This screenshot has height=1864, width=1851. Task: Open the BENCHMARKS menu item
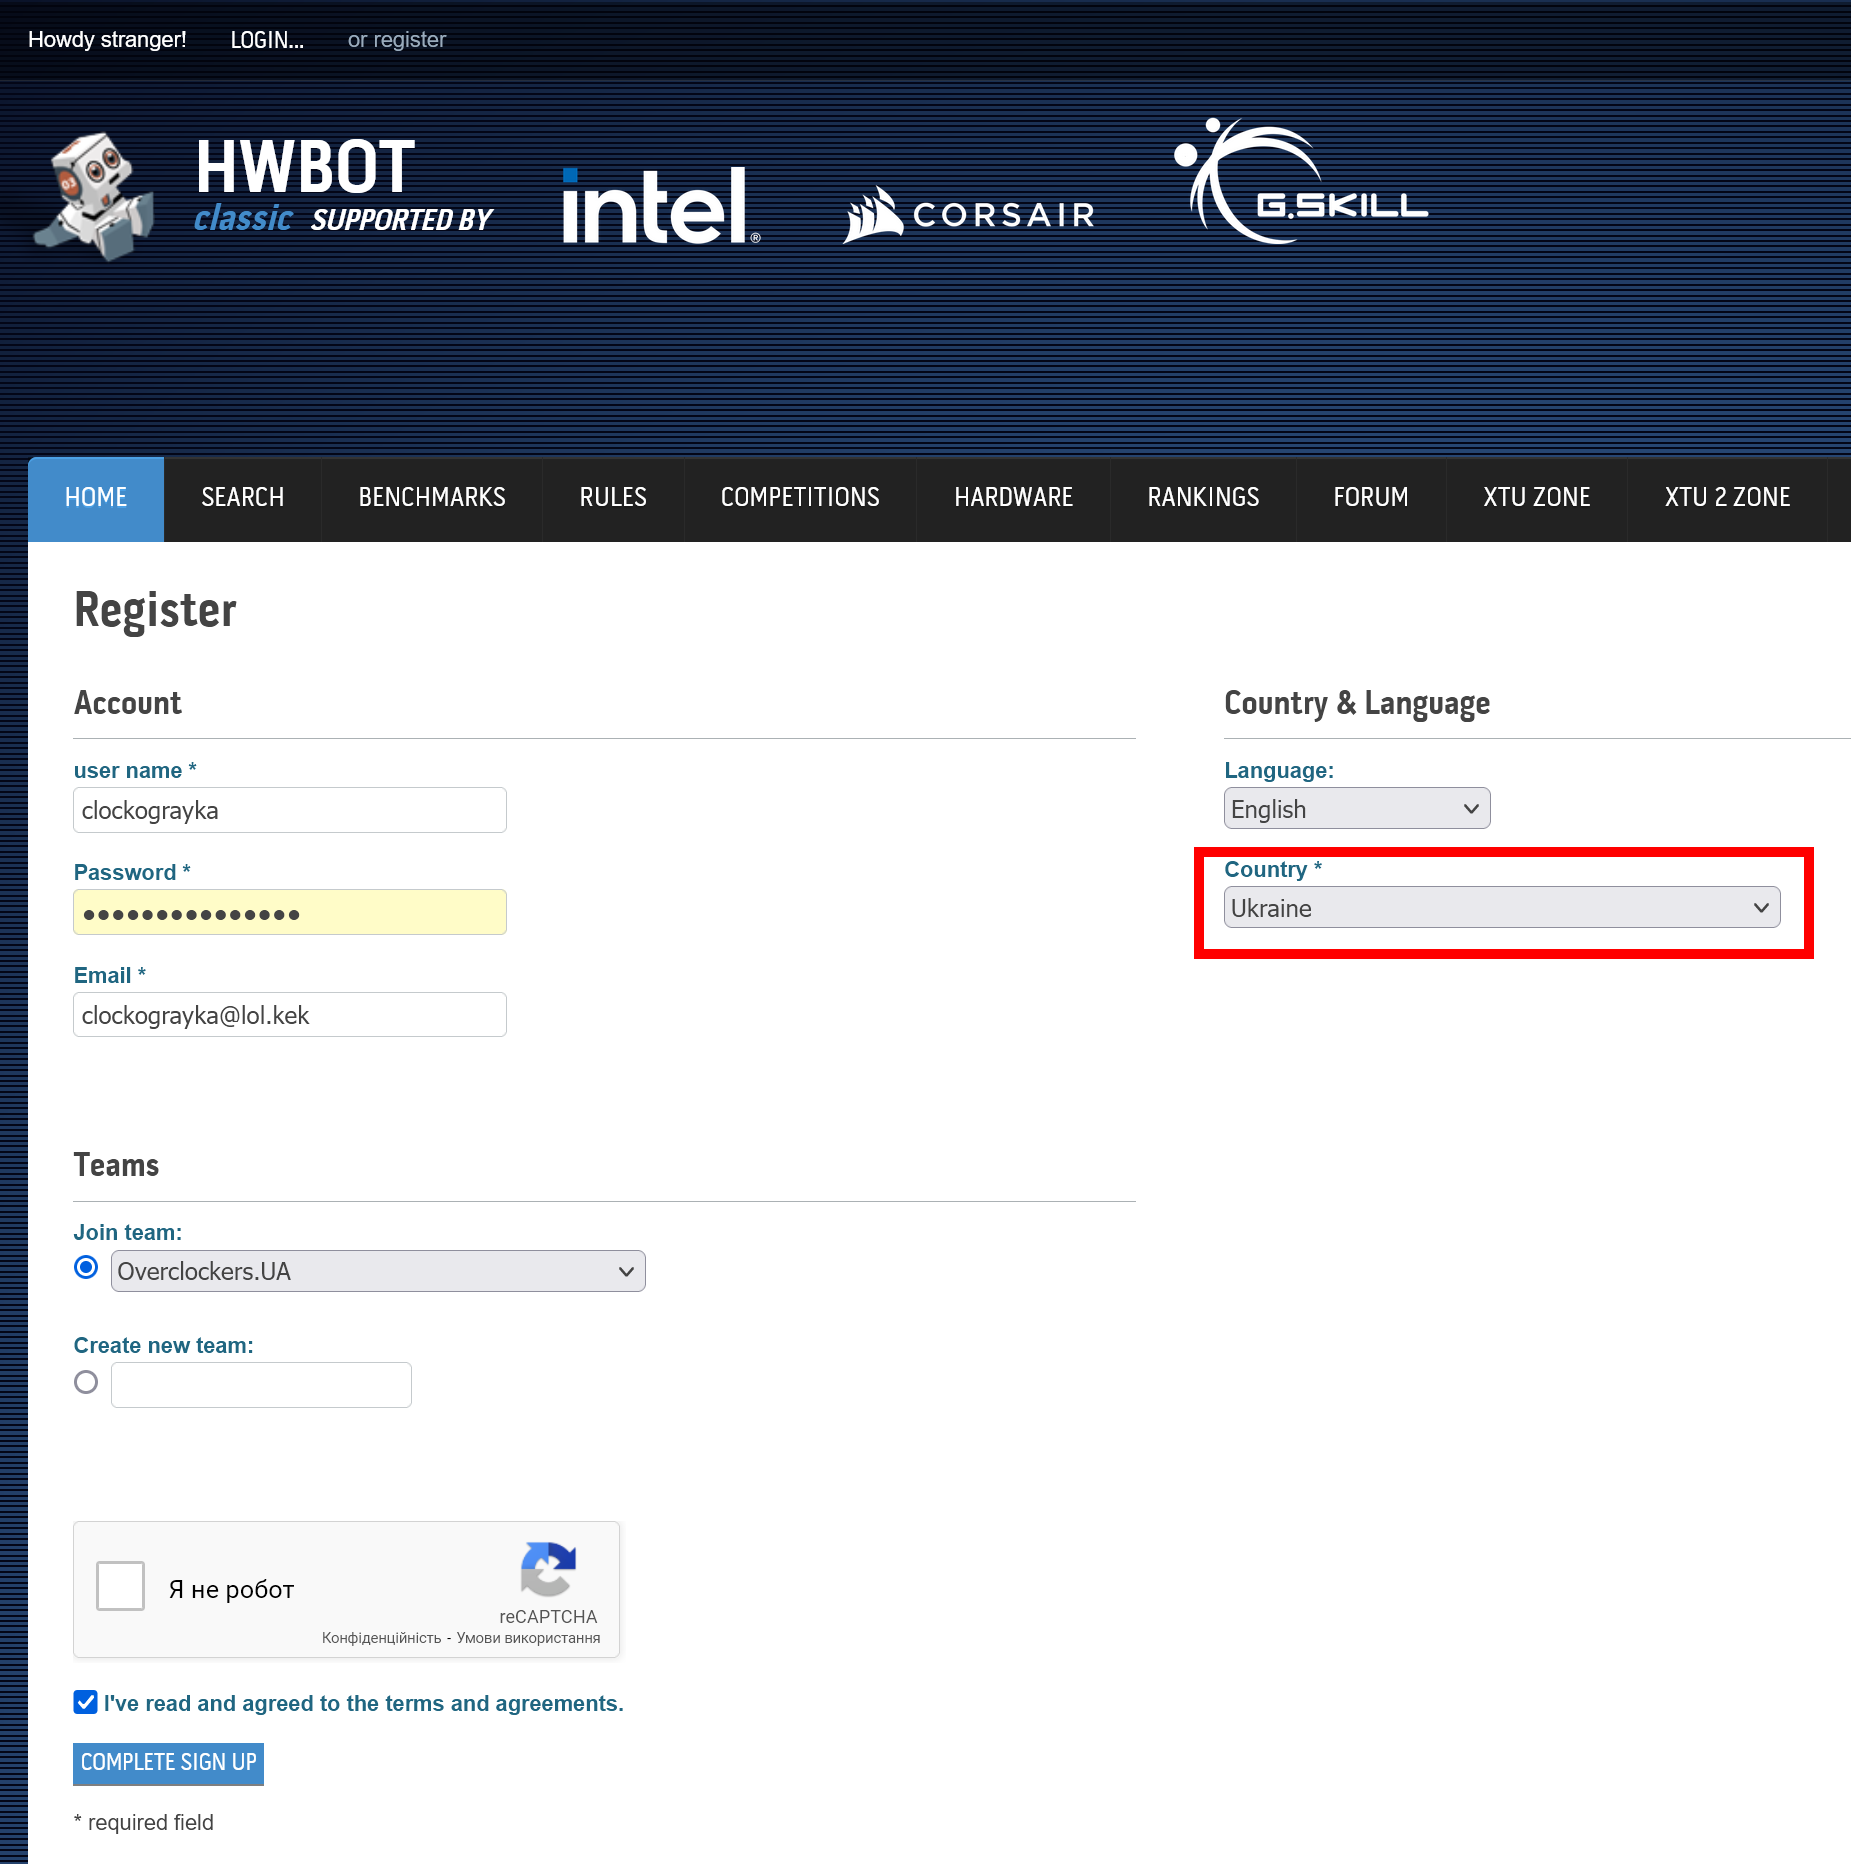(432, 498)
